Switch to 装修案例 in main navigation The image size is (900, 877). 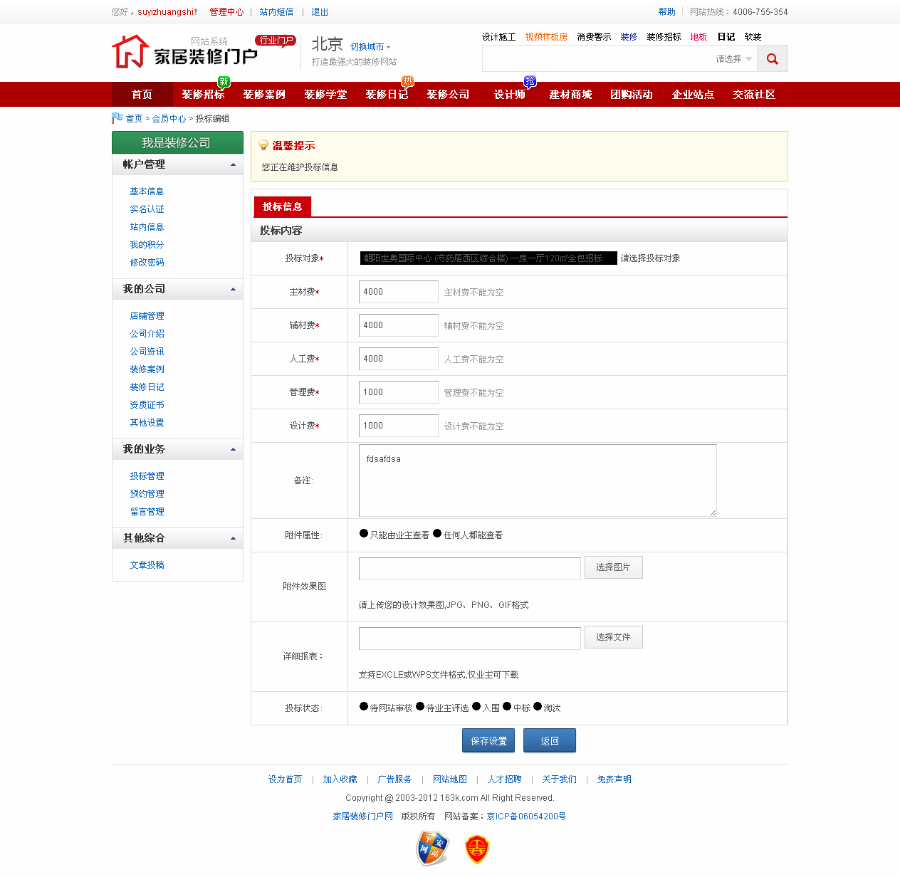(x=266, y=94)
